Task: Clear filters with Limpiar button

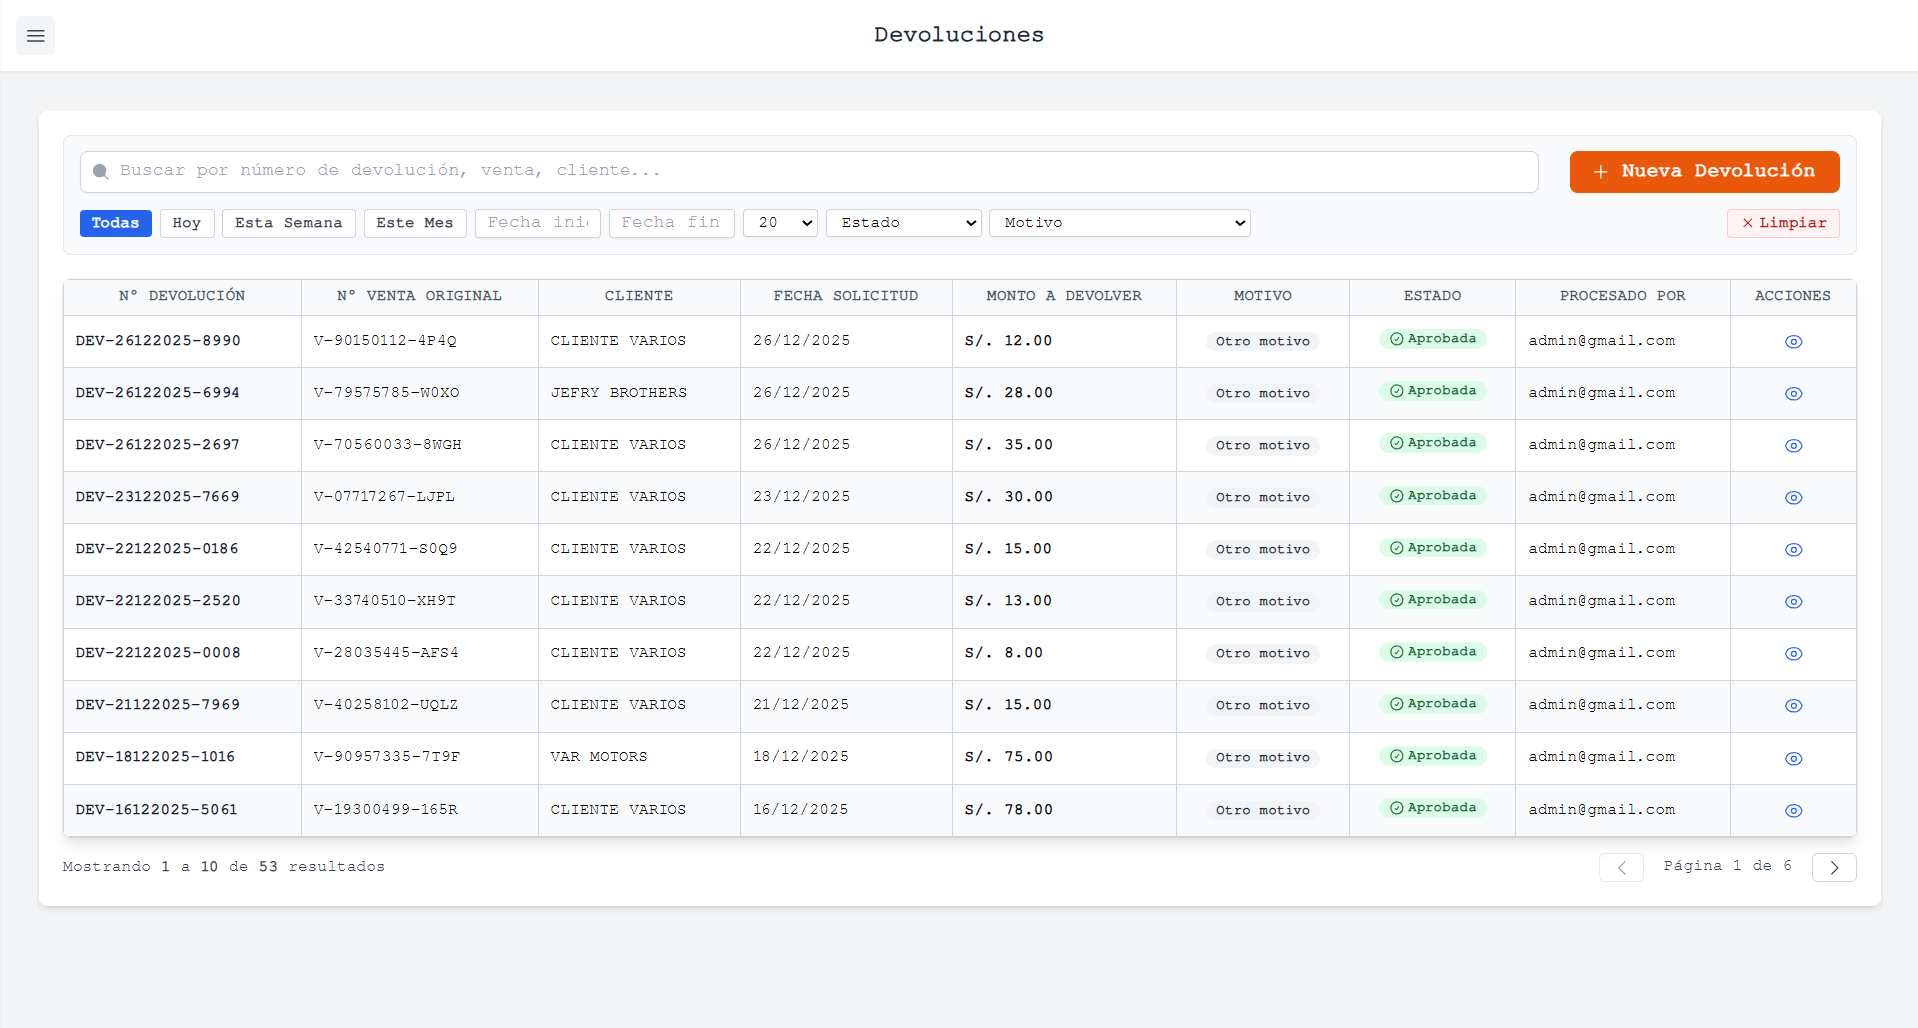Action: point(1783,223)
